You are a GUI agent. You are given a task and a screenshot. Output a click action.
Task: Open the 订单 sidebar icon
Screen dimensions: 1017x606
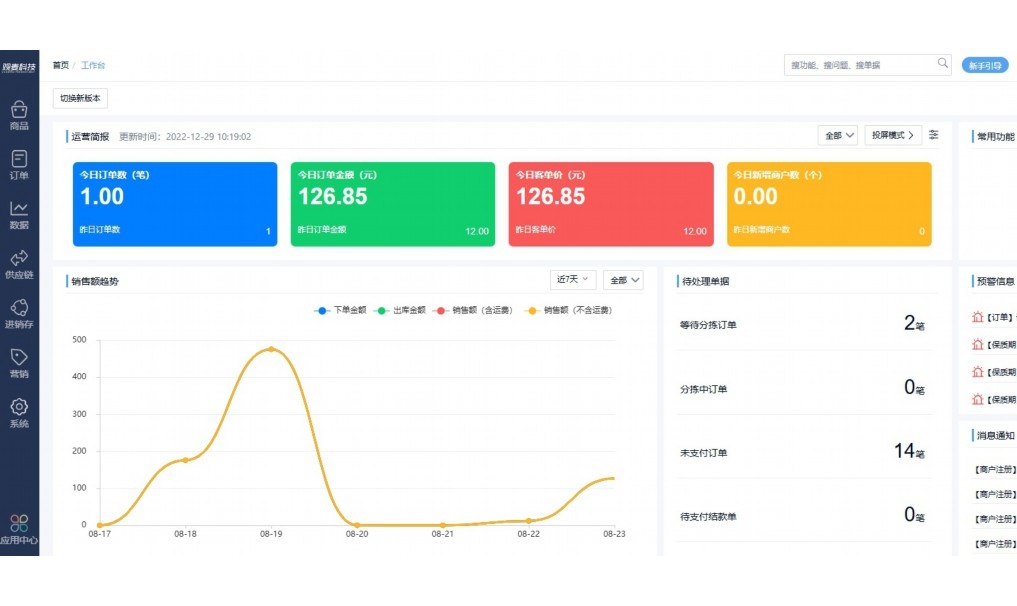[x=18, y=162]
